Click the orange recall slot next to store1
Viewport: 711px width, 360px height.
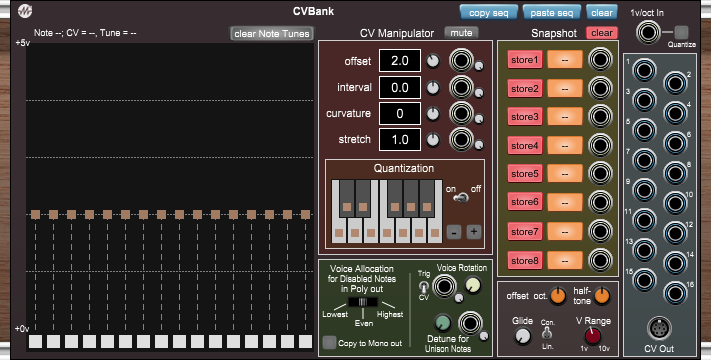pos(565,60)
